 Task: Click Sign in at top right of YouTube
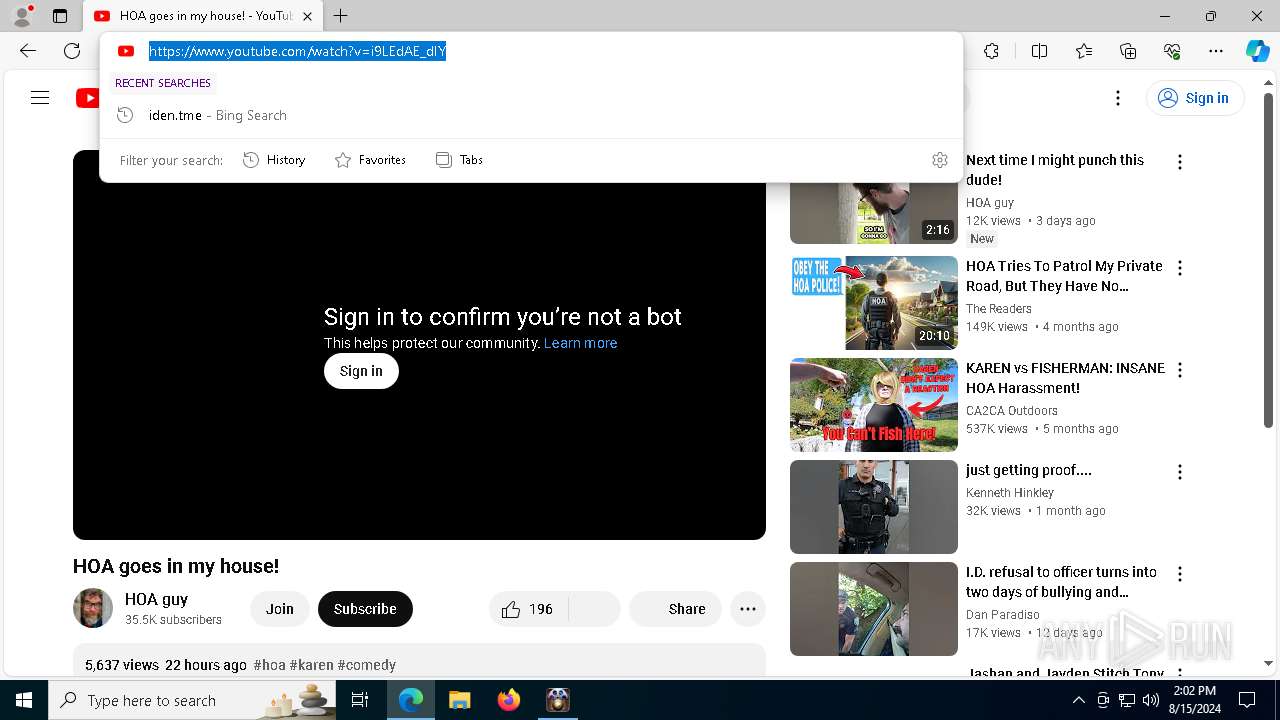(x=1194, y=97)
